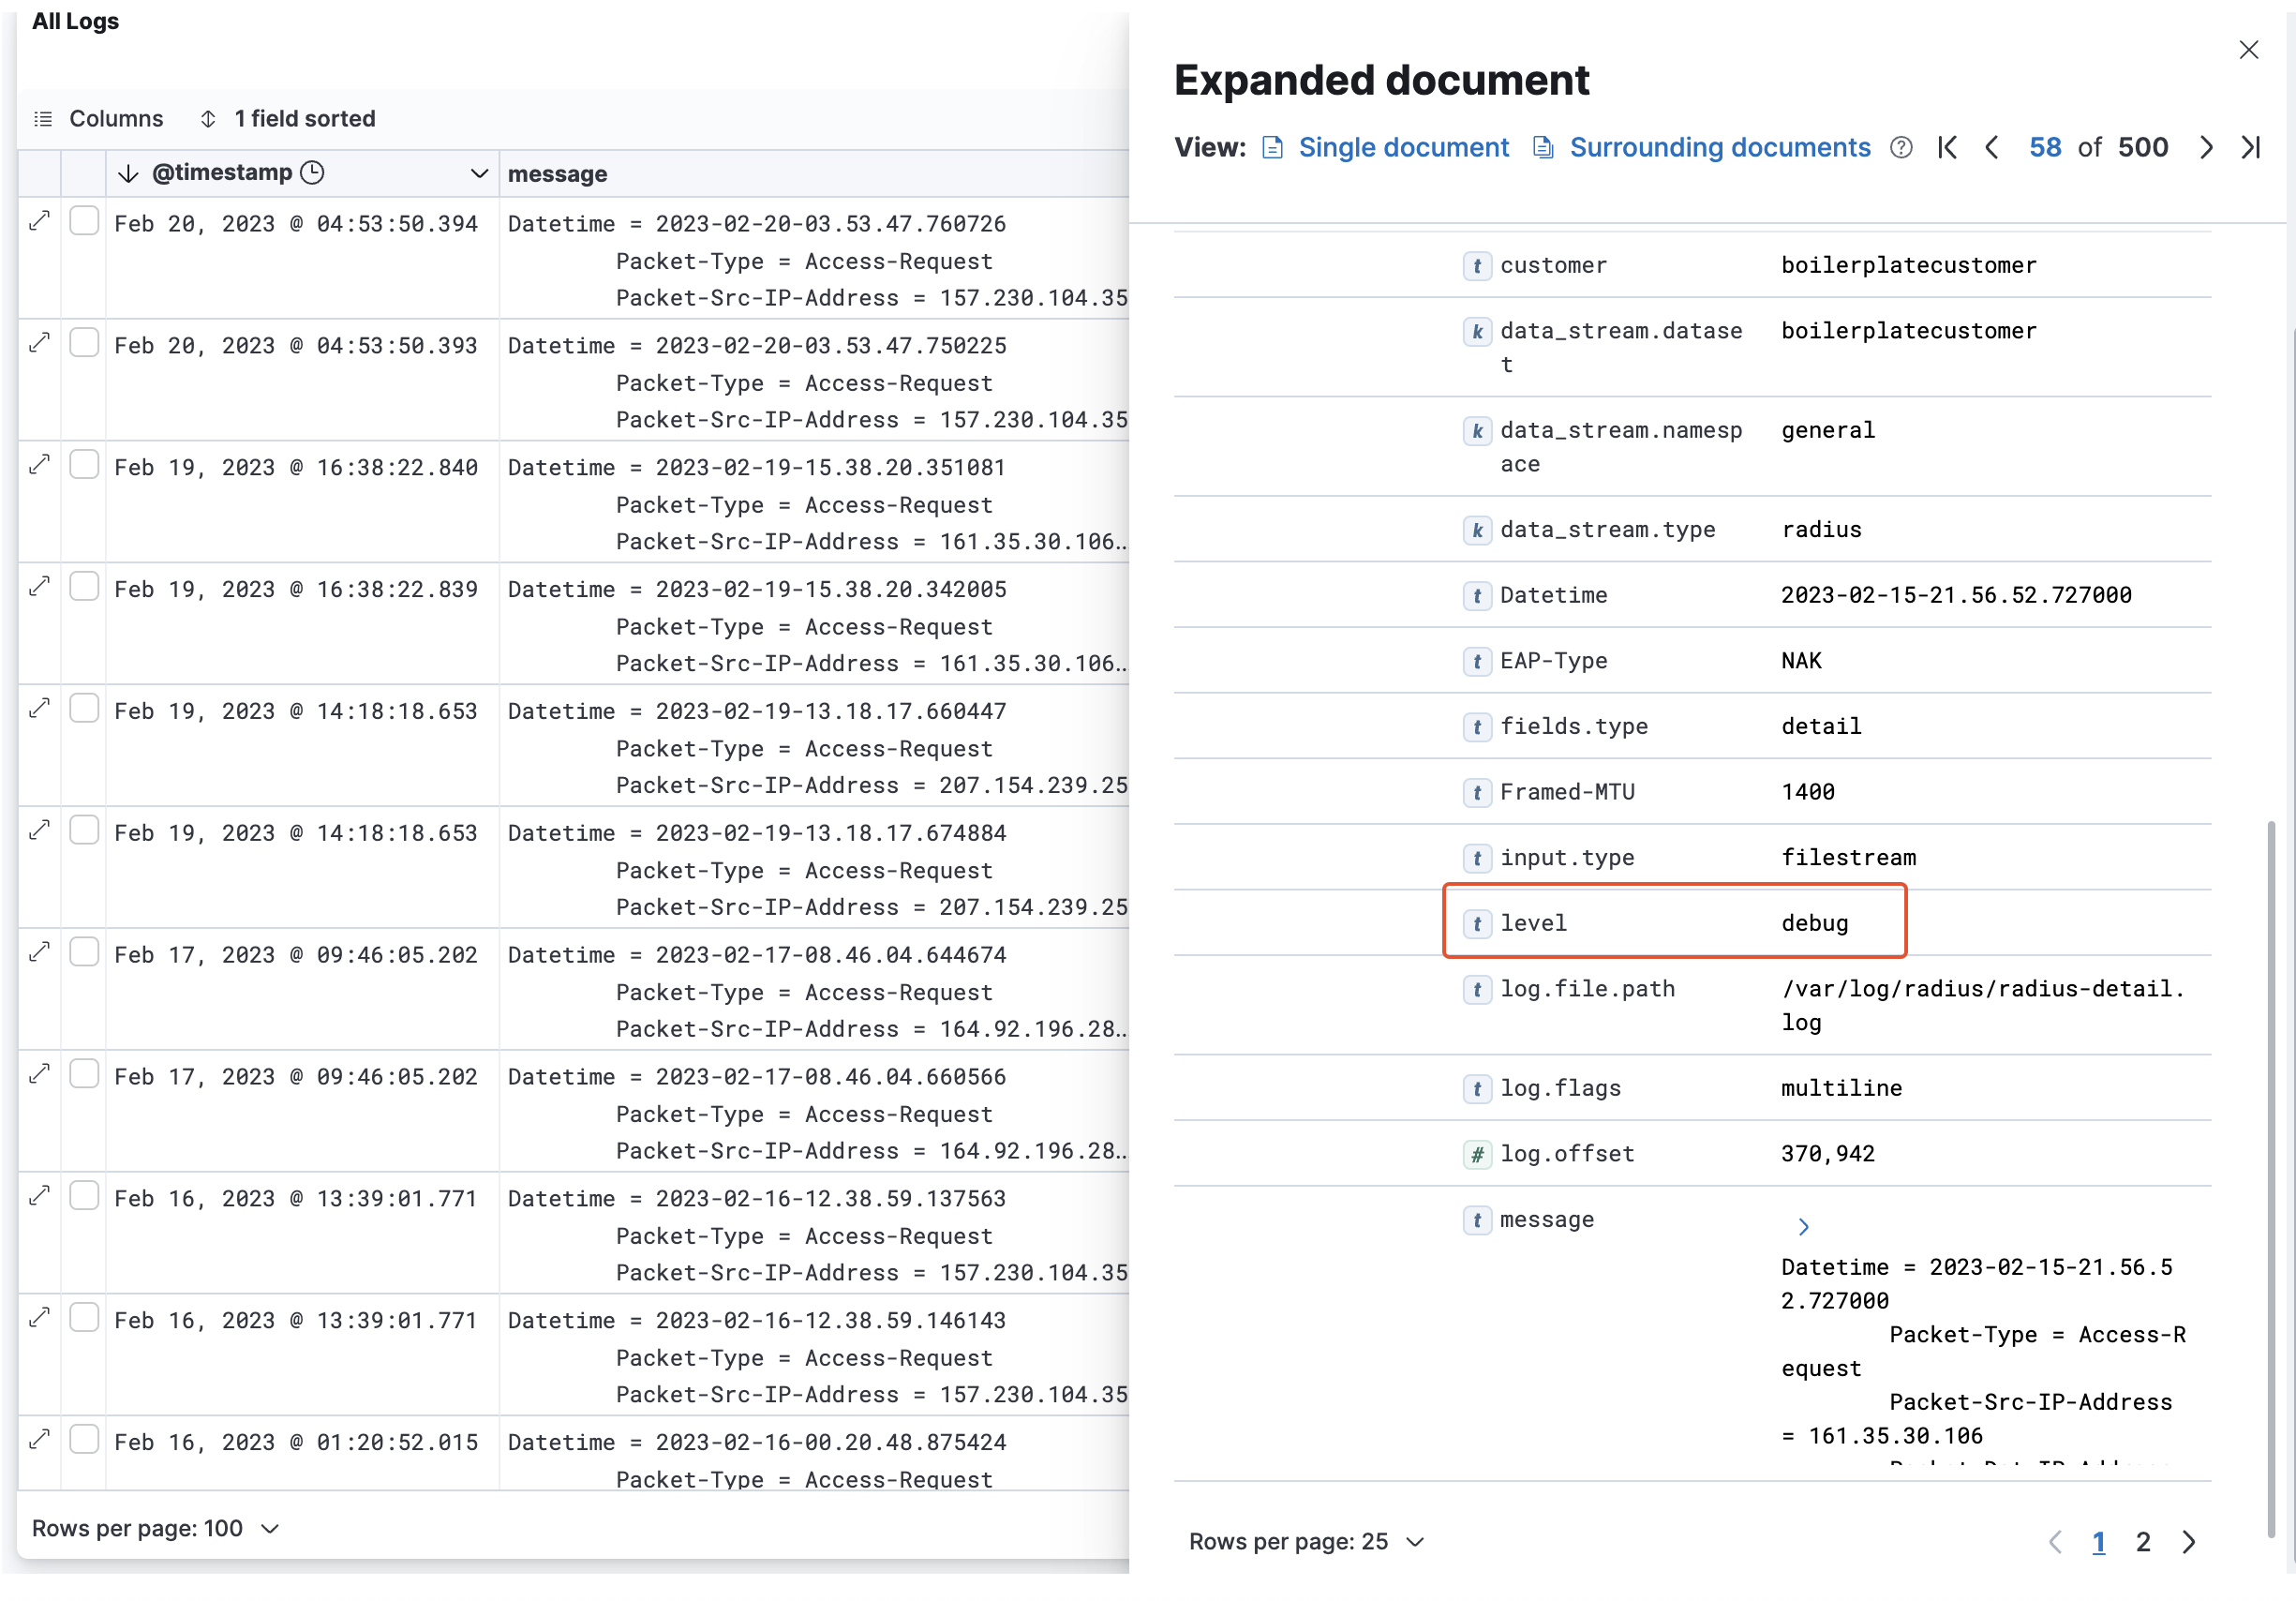Open the @timestamp column header dropdown
2296x1601 pixels.
pos(479,174)
